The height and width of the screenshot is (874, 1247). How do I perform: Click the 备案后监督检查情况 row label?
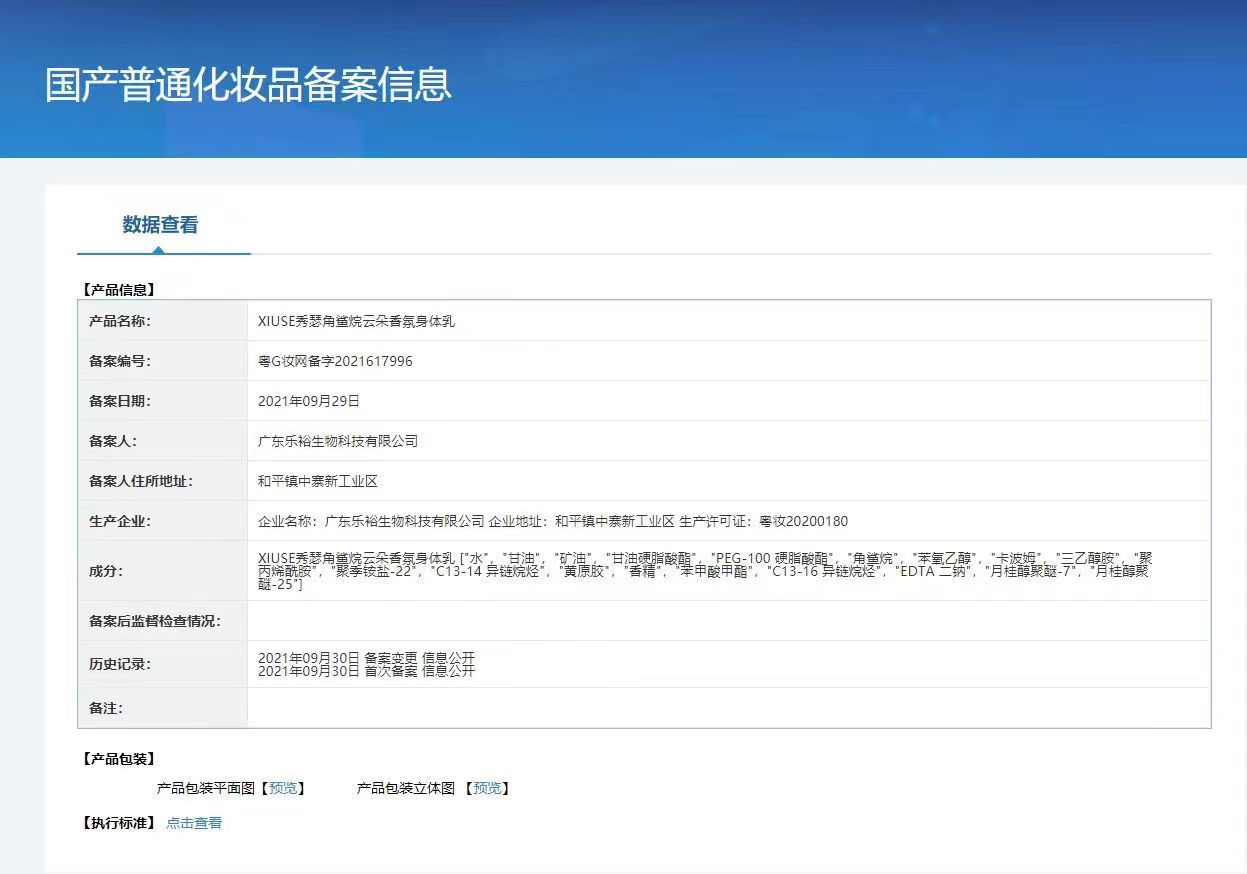(x=155, y=621)
